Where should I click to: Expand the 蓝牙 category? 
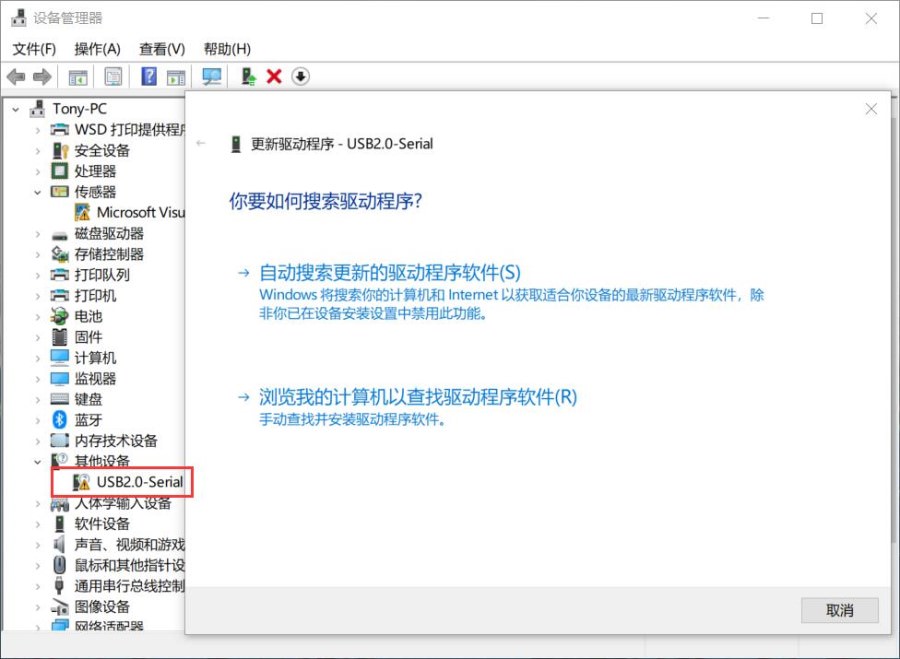coord(38,420)
